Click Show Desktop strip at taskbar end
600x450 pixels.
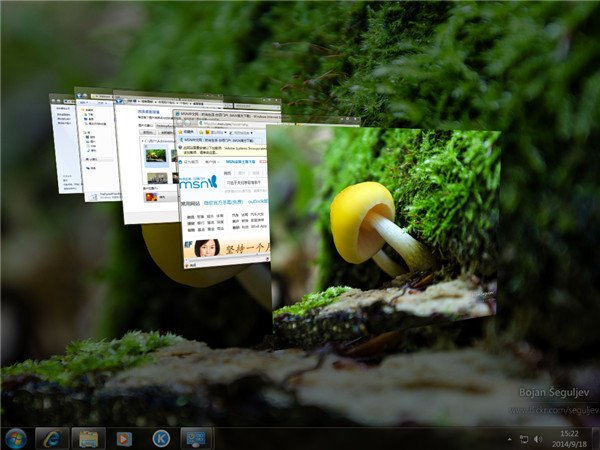(x=596, y=438)
